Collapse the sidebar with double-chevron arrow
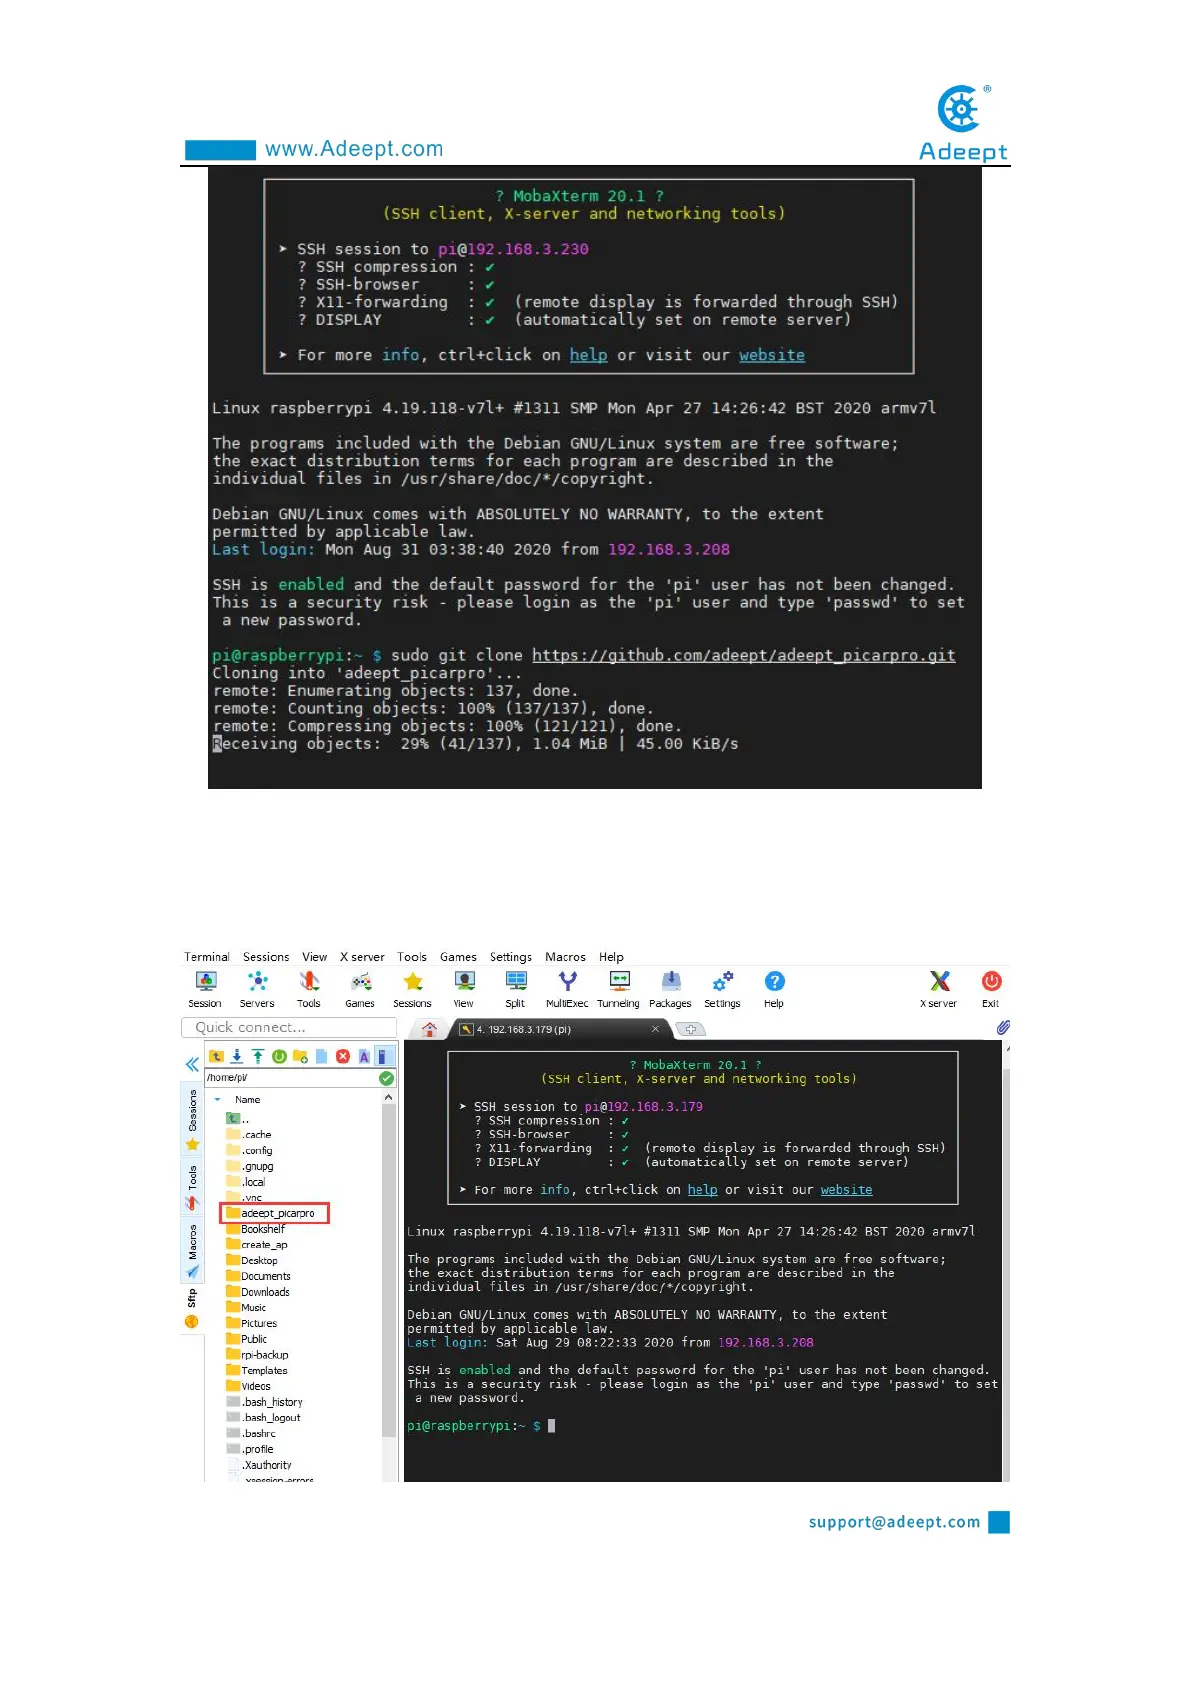Screen dimensions: 1191x1684 [192, 1064]
